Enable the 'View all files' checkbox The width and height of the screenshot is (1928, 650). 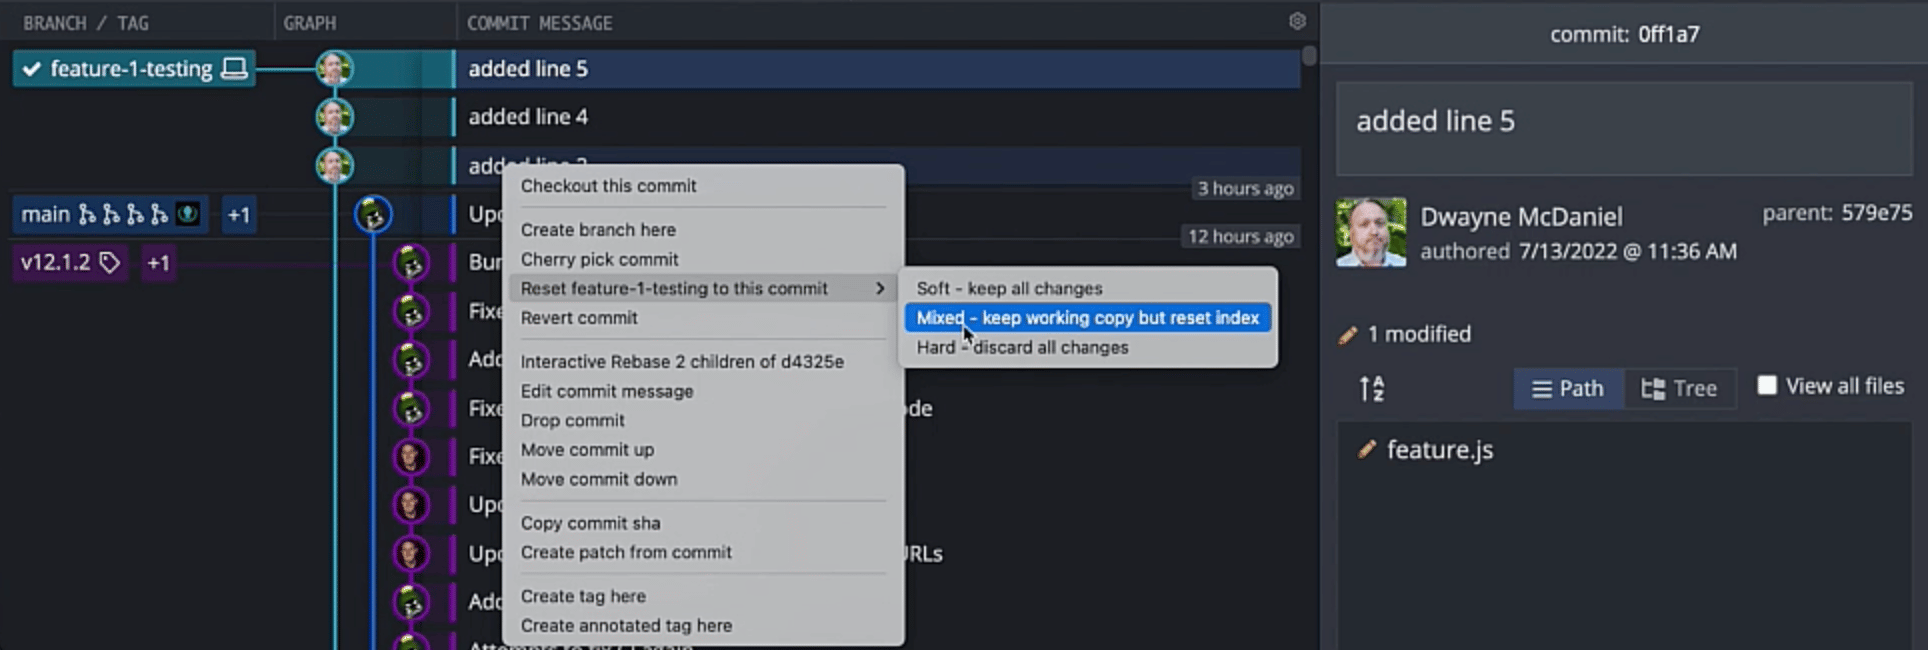click(x=1766, y=384)
